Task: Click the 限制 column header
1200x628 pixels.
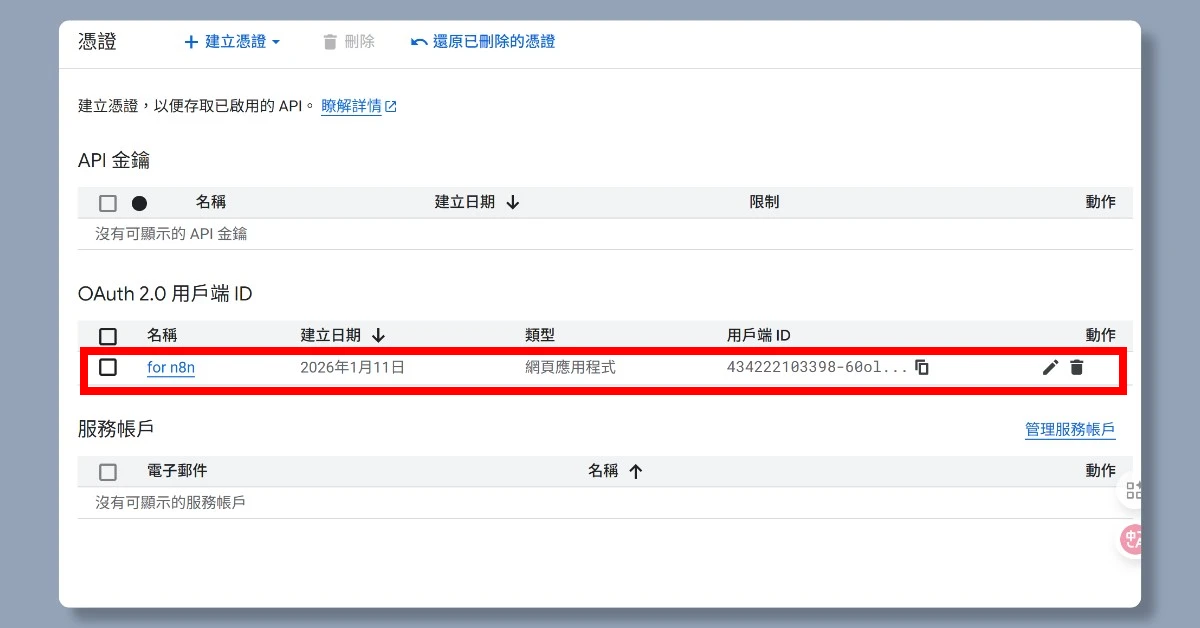Action: coord(764,202)
